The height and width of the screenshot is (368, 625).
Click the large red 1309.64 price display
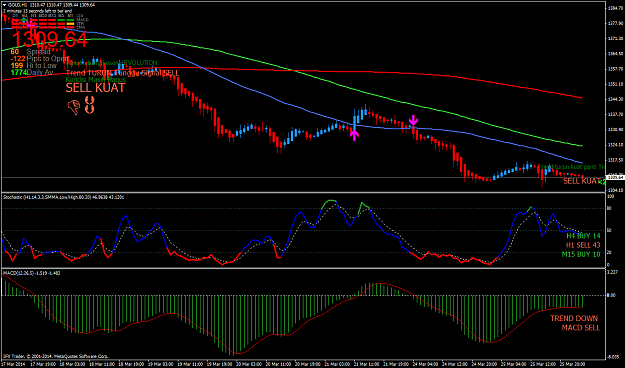(x=49, y=39)
